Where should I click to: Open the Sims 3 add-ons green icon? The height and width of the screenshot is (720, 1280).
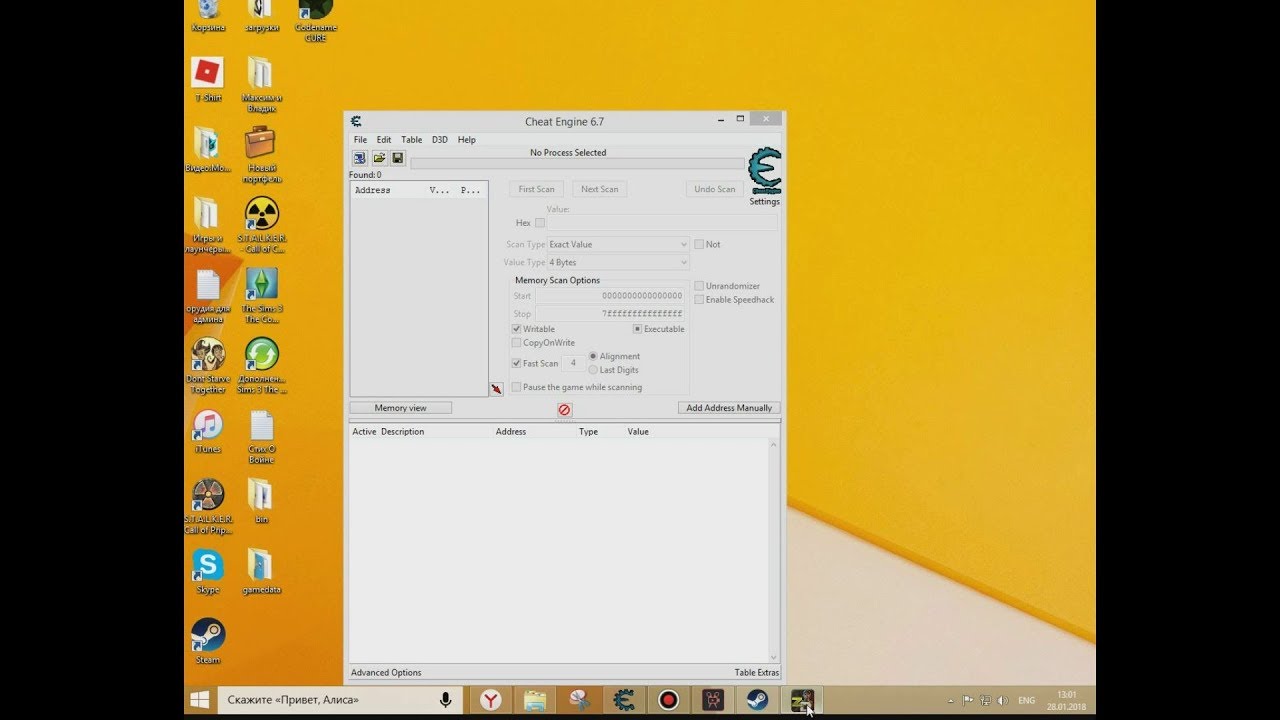[x=261, y=366]
